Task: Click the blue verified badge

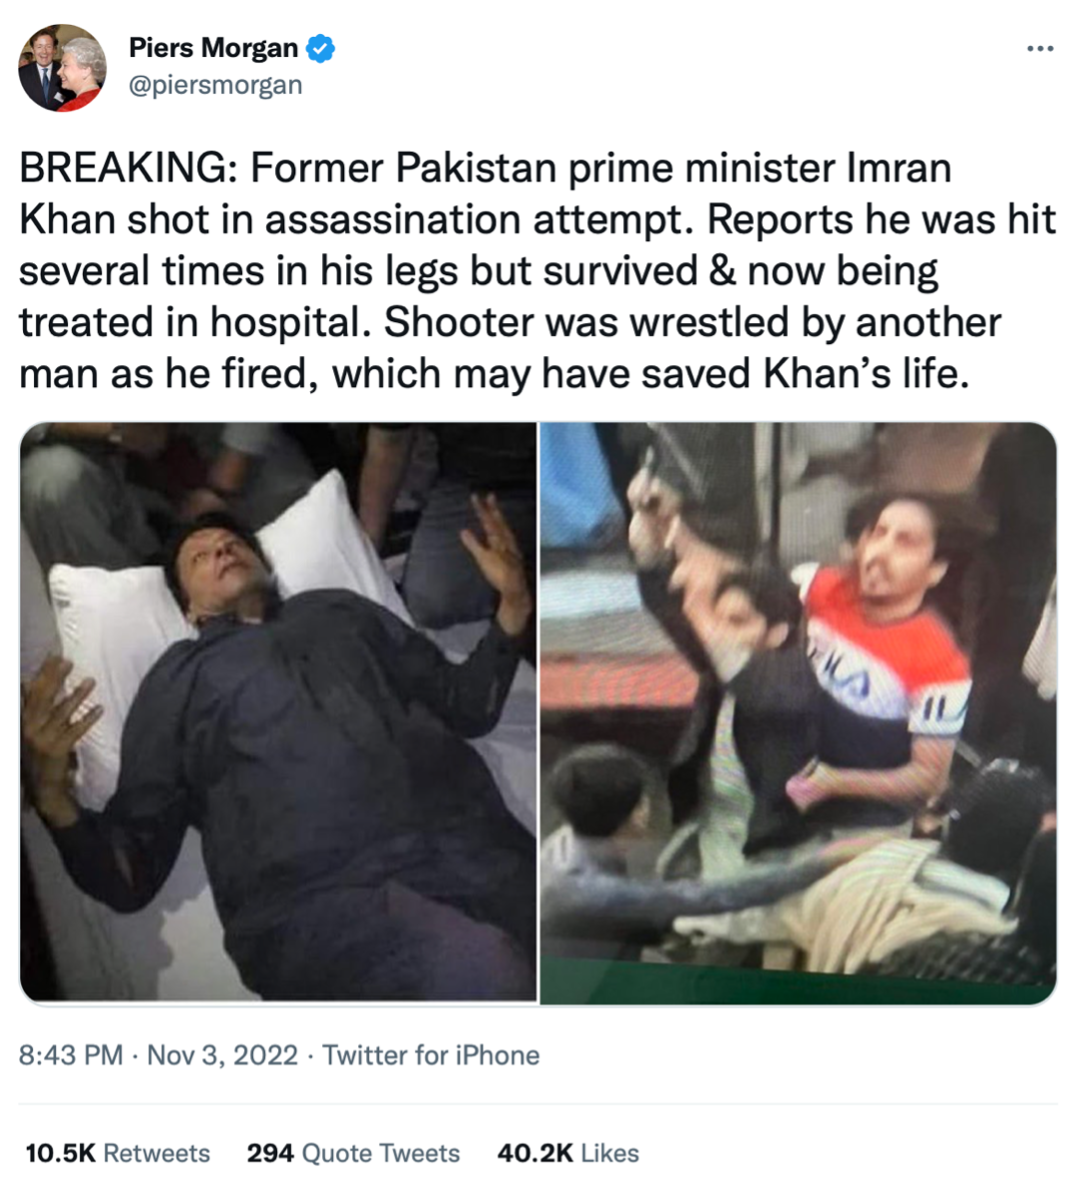Action: tap(320, 48)
